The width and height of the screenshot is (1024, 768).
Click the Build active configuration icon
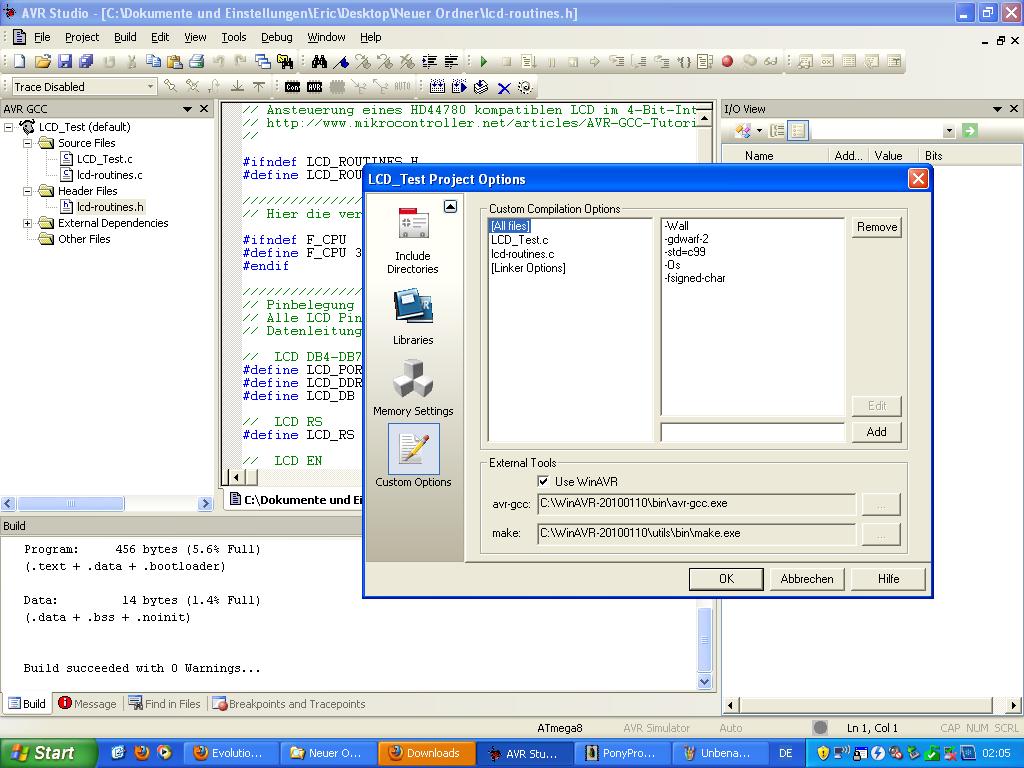(438, 86)
